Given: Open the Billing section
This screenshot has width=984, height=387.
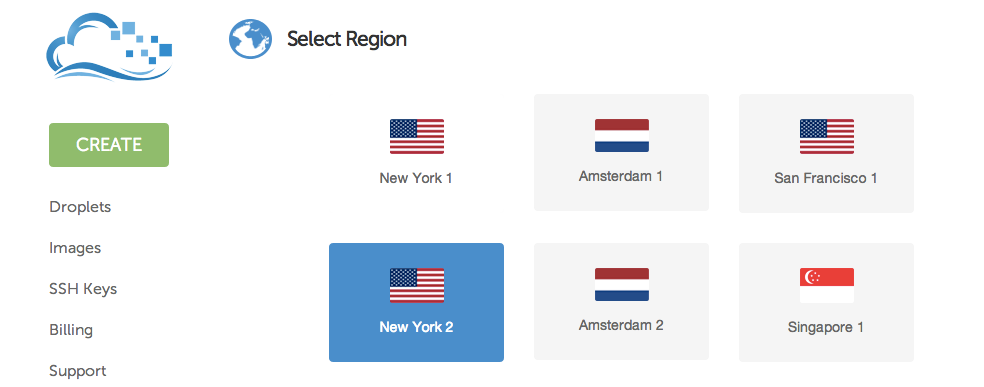Looking at the screenshot, I should (71, 330).
